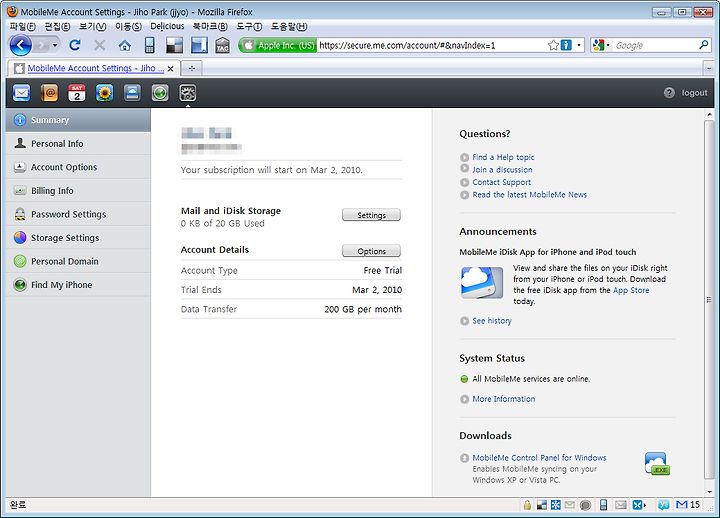Go back with the browser Back arrow

(21, 45)
